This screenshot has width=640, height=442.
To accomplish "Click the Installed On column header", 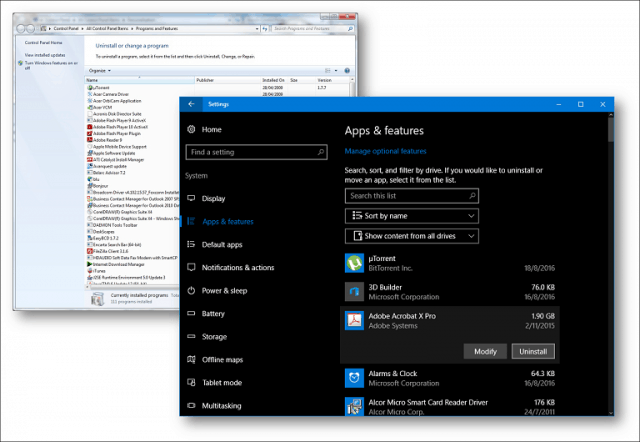I will click(x=275, y=80).
